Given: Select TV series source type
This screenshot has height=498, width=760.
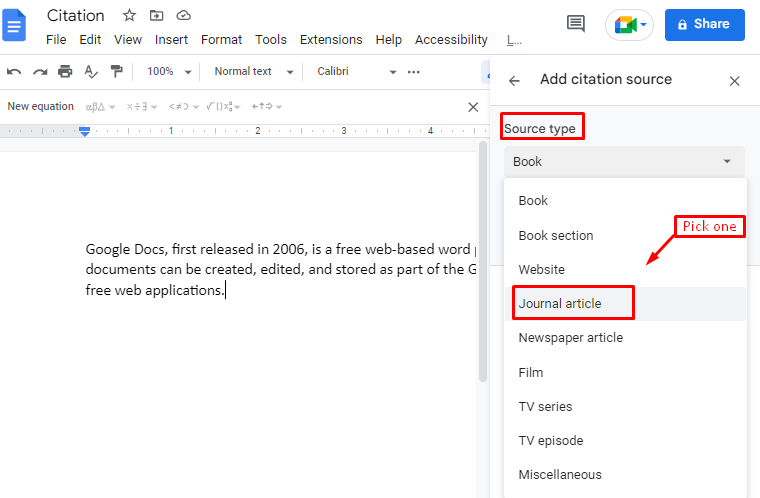Looking at the screenshot, I should (625, 406).
